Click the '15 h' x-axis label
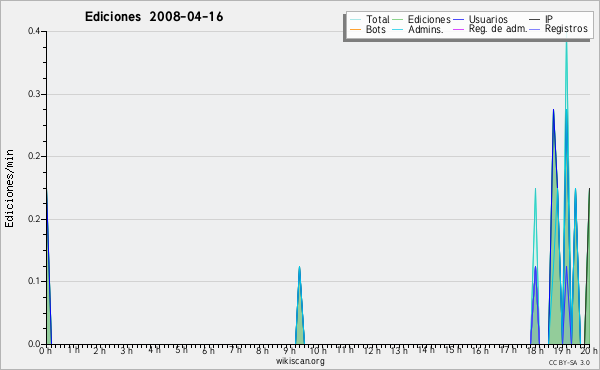Image resolution: width=600 pixels, height=370 pixels. point(453,350)
